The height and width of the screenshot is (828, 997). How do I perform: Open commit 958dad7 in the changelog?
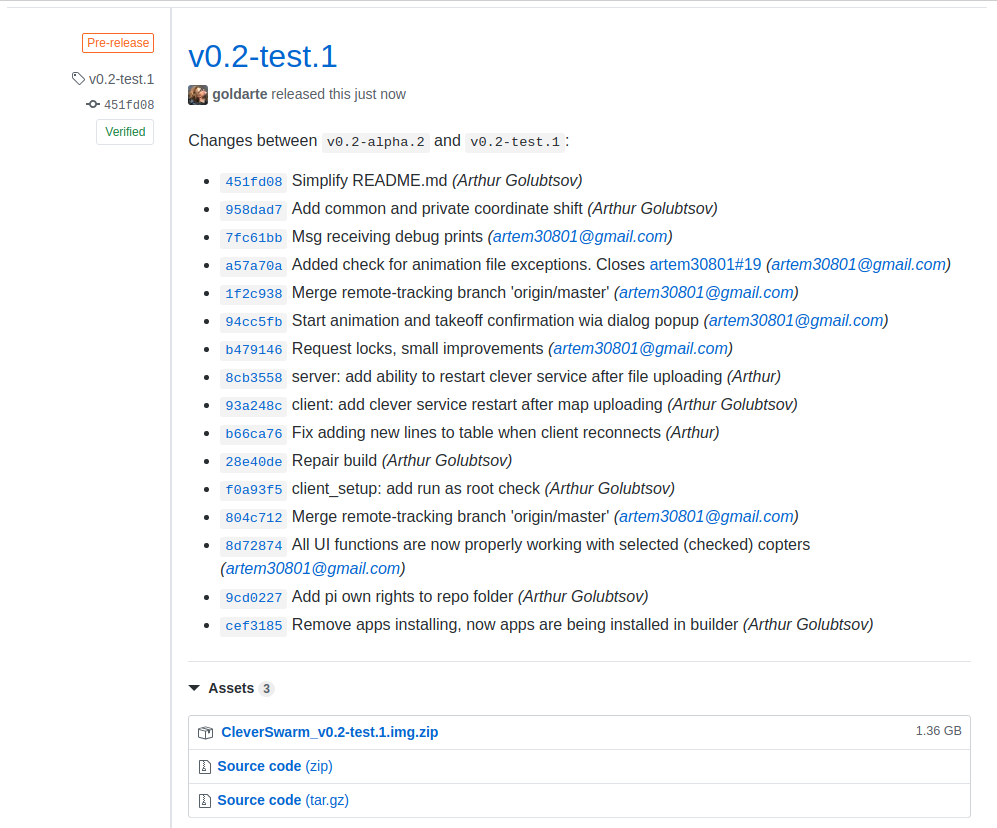254,210
